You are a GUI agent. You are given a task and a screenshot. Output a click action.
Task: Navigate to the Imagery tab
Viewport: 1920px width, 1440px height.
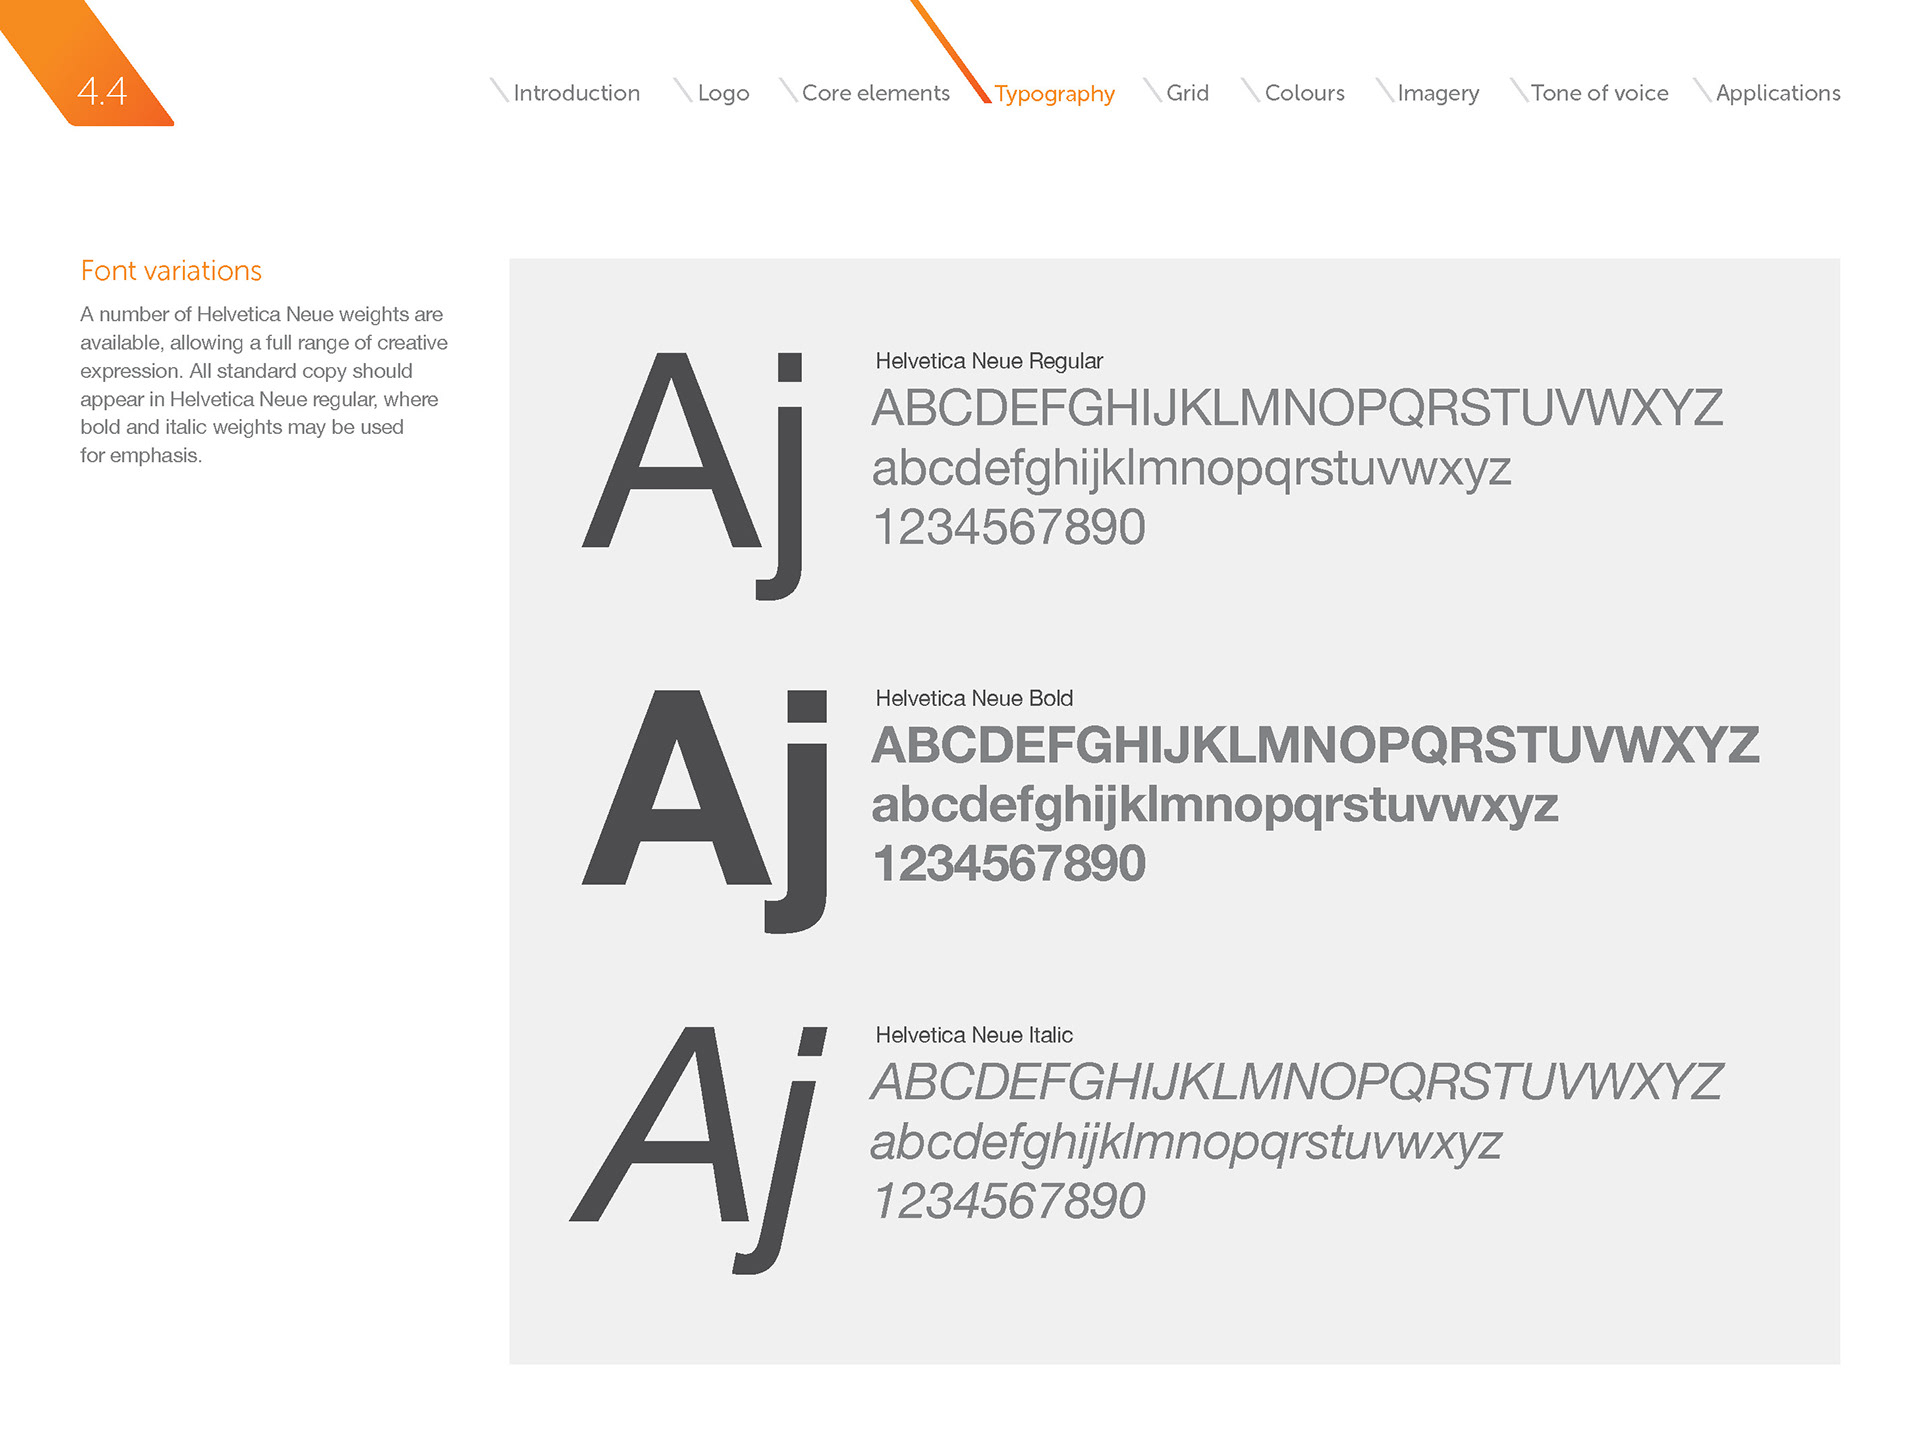click(x=1437, y=93)
